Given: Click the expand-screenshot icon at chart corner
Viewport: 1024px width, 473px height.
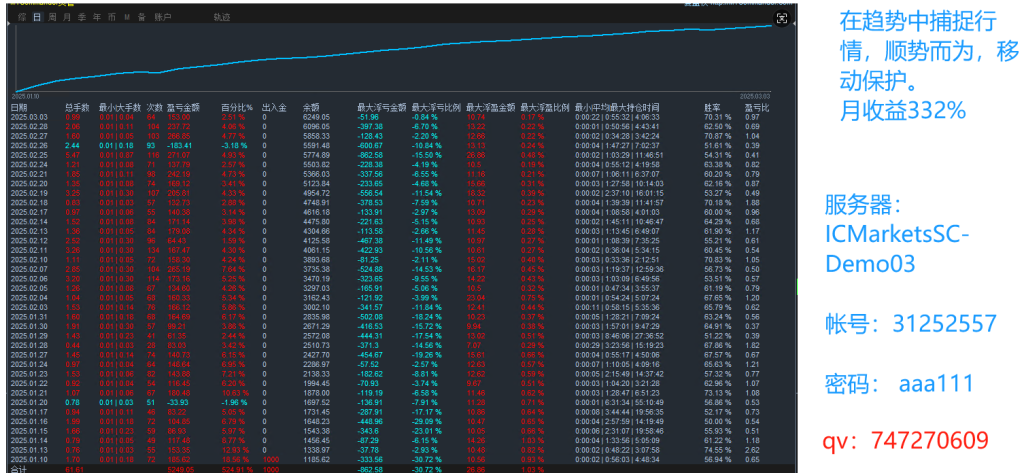Looking at the screenshot, I should pos(781,19).
